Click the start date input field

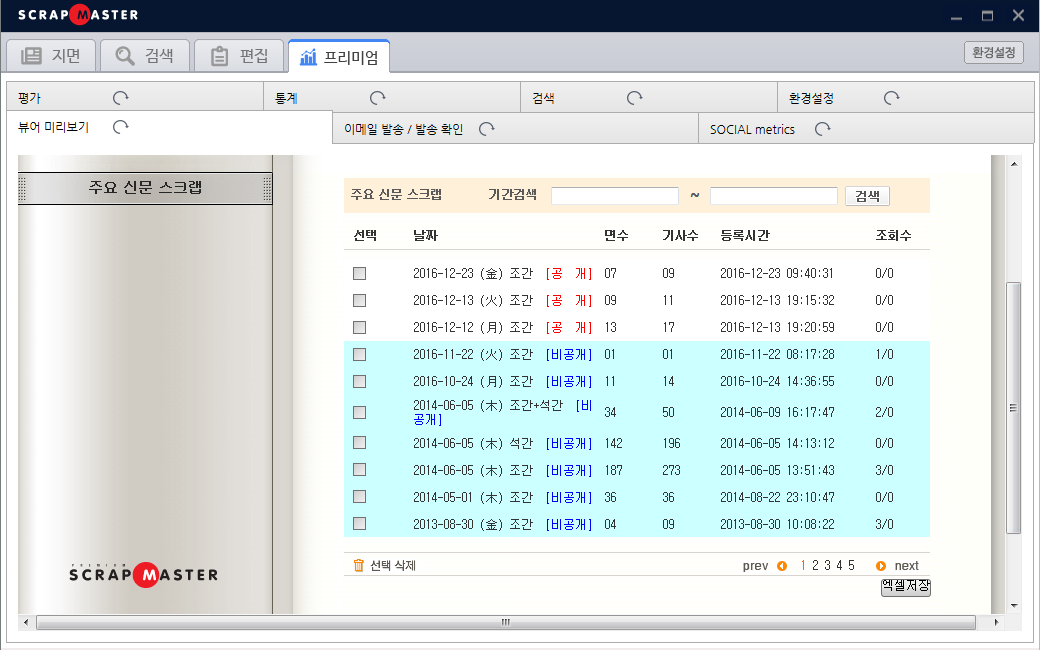coord(614,196)
